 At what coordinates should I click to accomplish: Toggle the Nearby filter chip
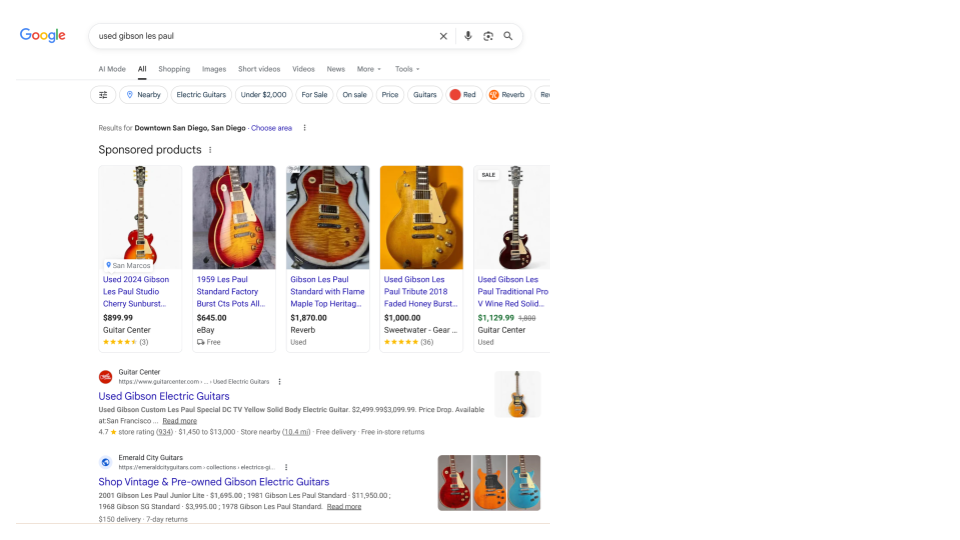pos(143,95)
